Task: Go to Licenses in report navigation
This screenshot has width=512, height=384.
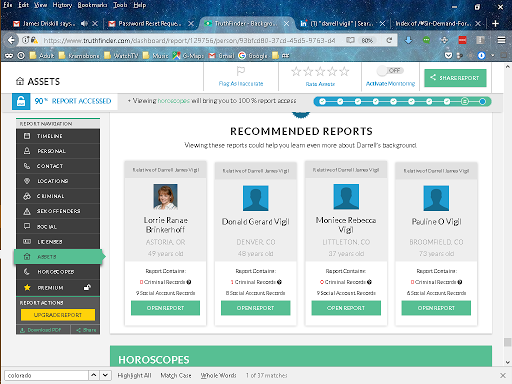Action: (x=58, y=242)
